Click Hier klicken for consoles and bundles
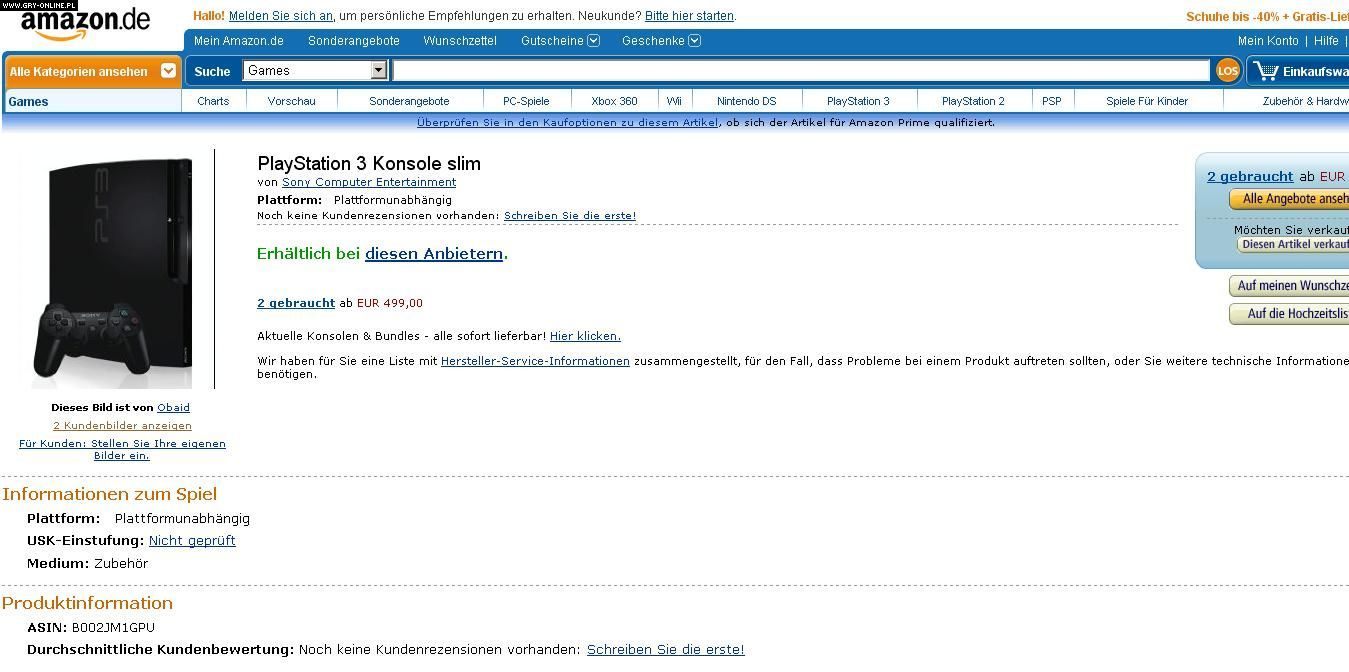 (x=585, y=336)
